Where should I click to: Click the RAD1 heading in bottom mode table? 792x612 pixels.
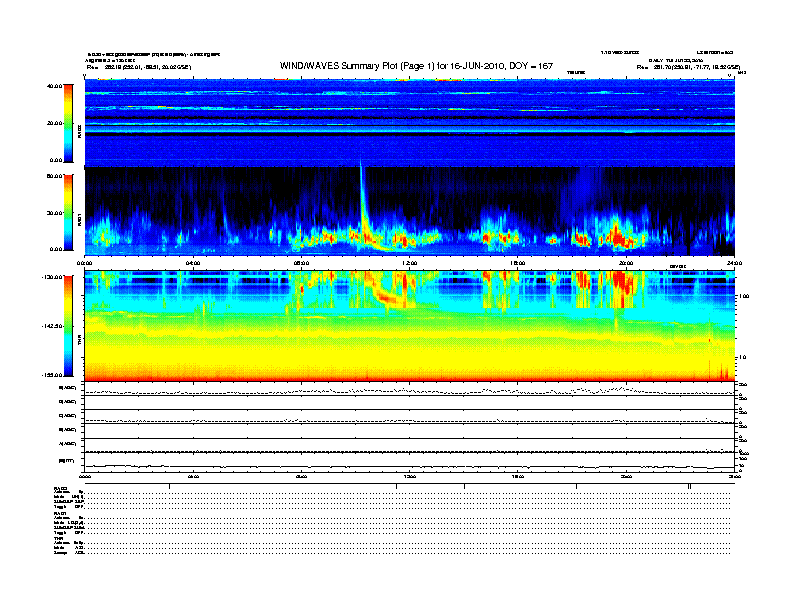click(61, 514)
